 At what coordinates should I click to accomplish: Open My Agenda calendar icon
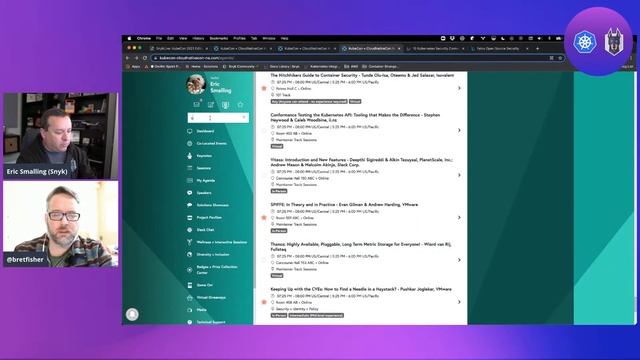coord(190,180)
